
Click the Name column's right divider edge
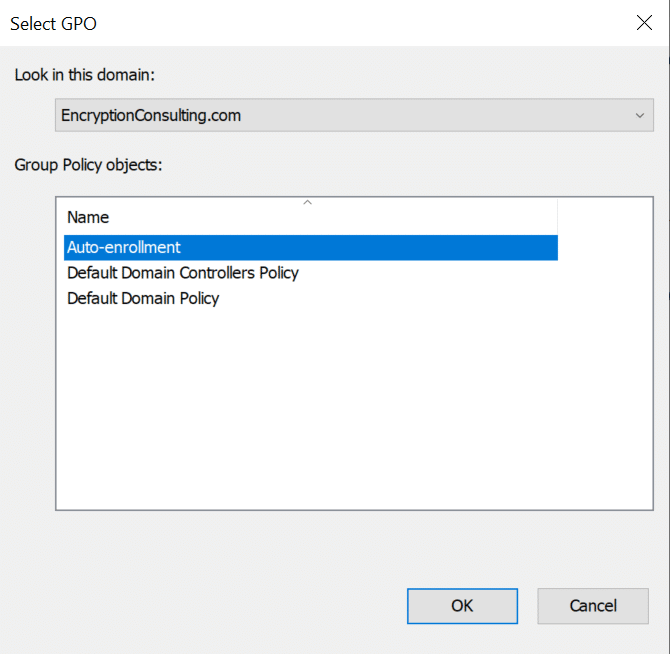(x=557, y=217)
